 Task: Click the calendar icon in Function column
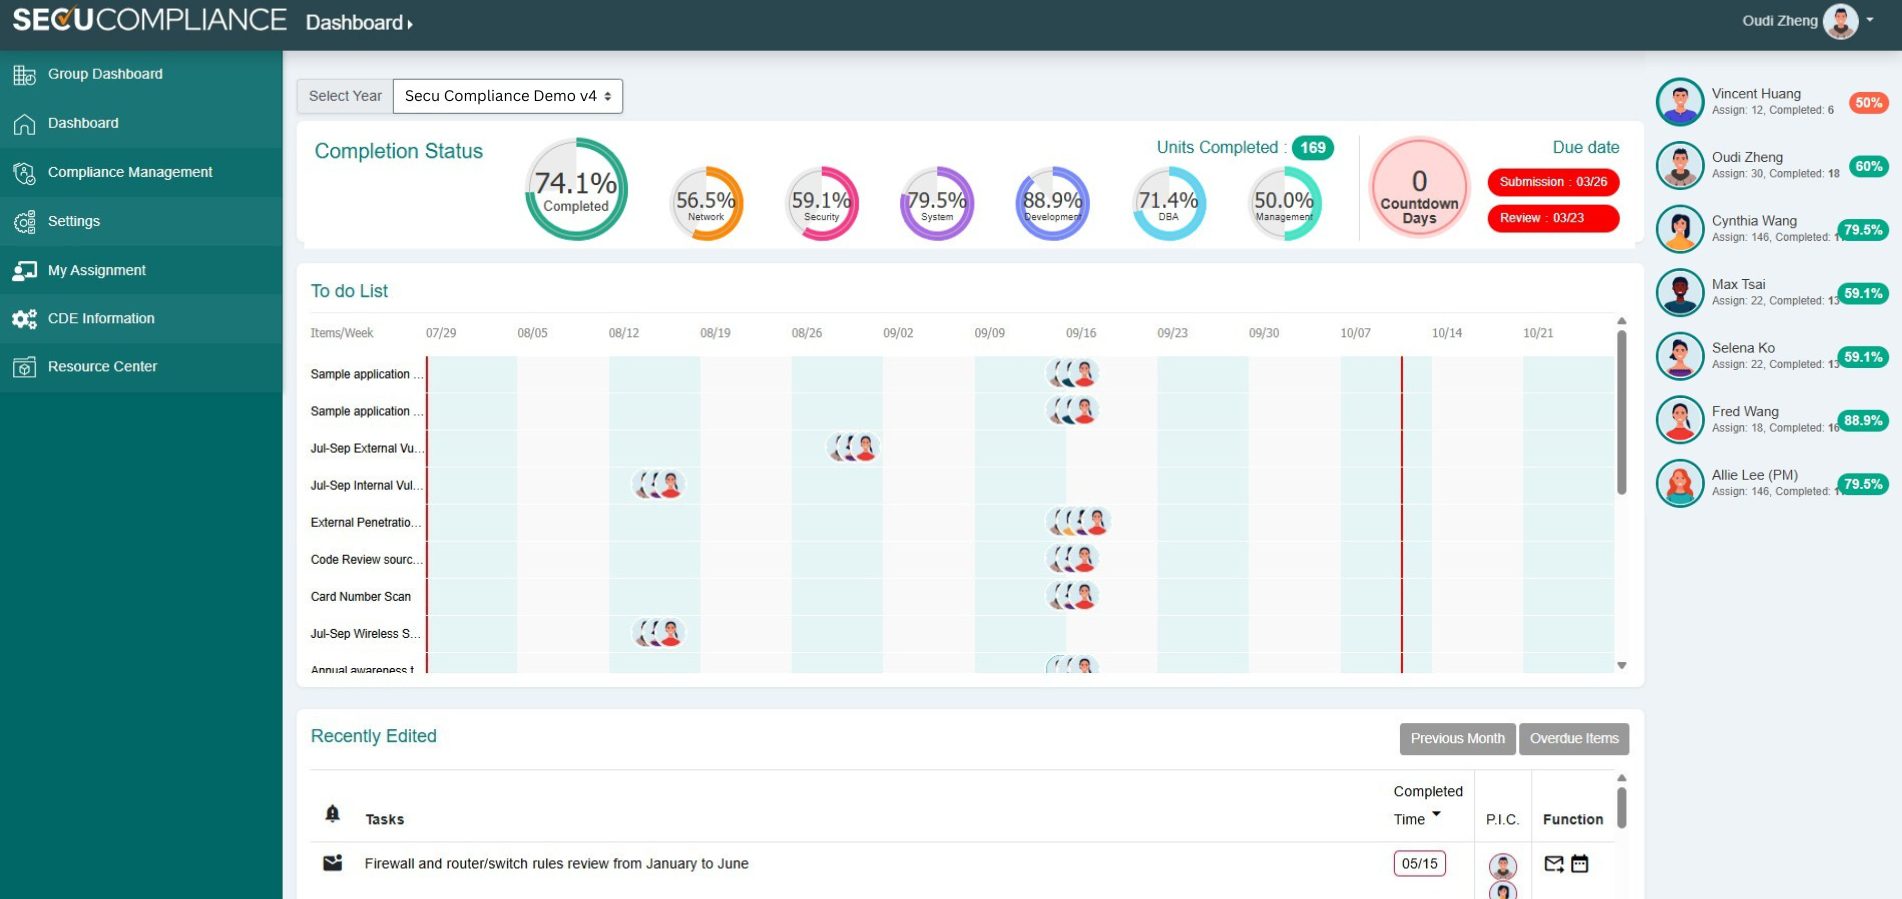pyautogui.click(x=1580, y=863)
